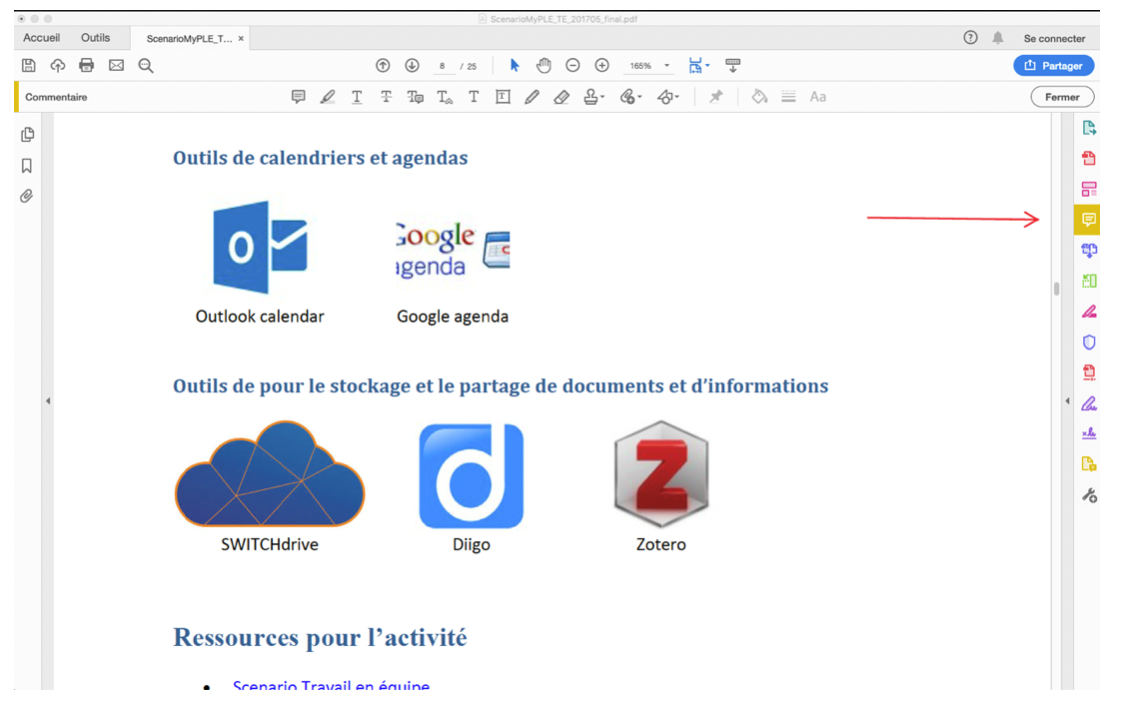Go to the previous page arrow

(x=383, y=65)
